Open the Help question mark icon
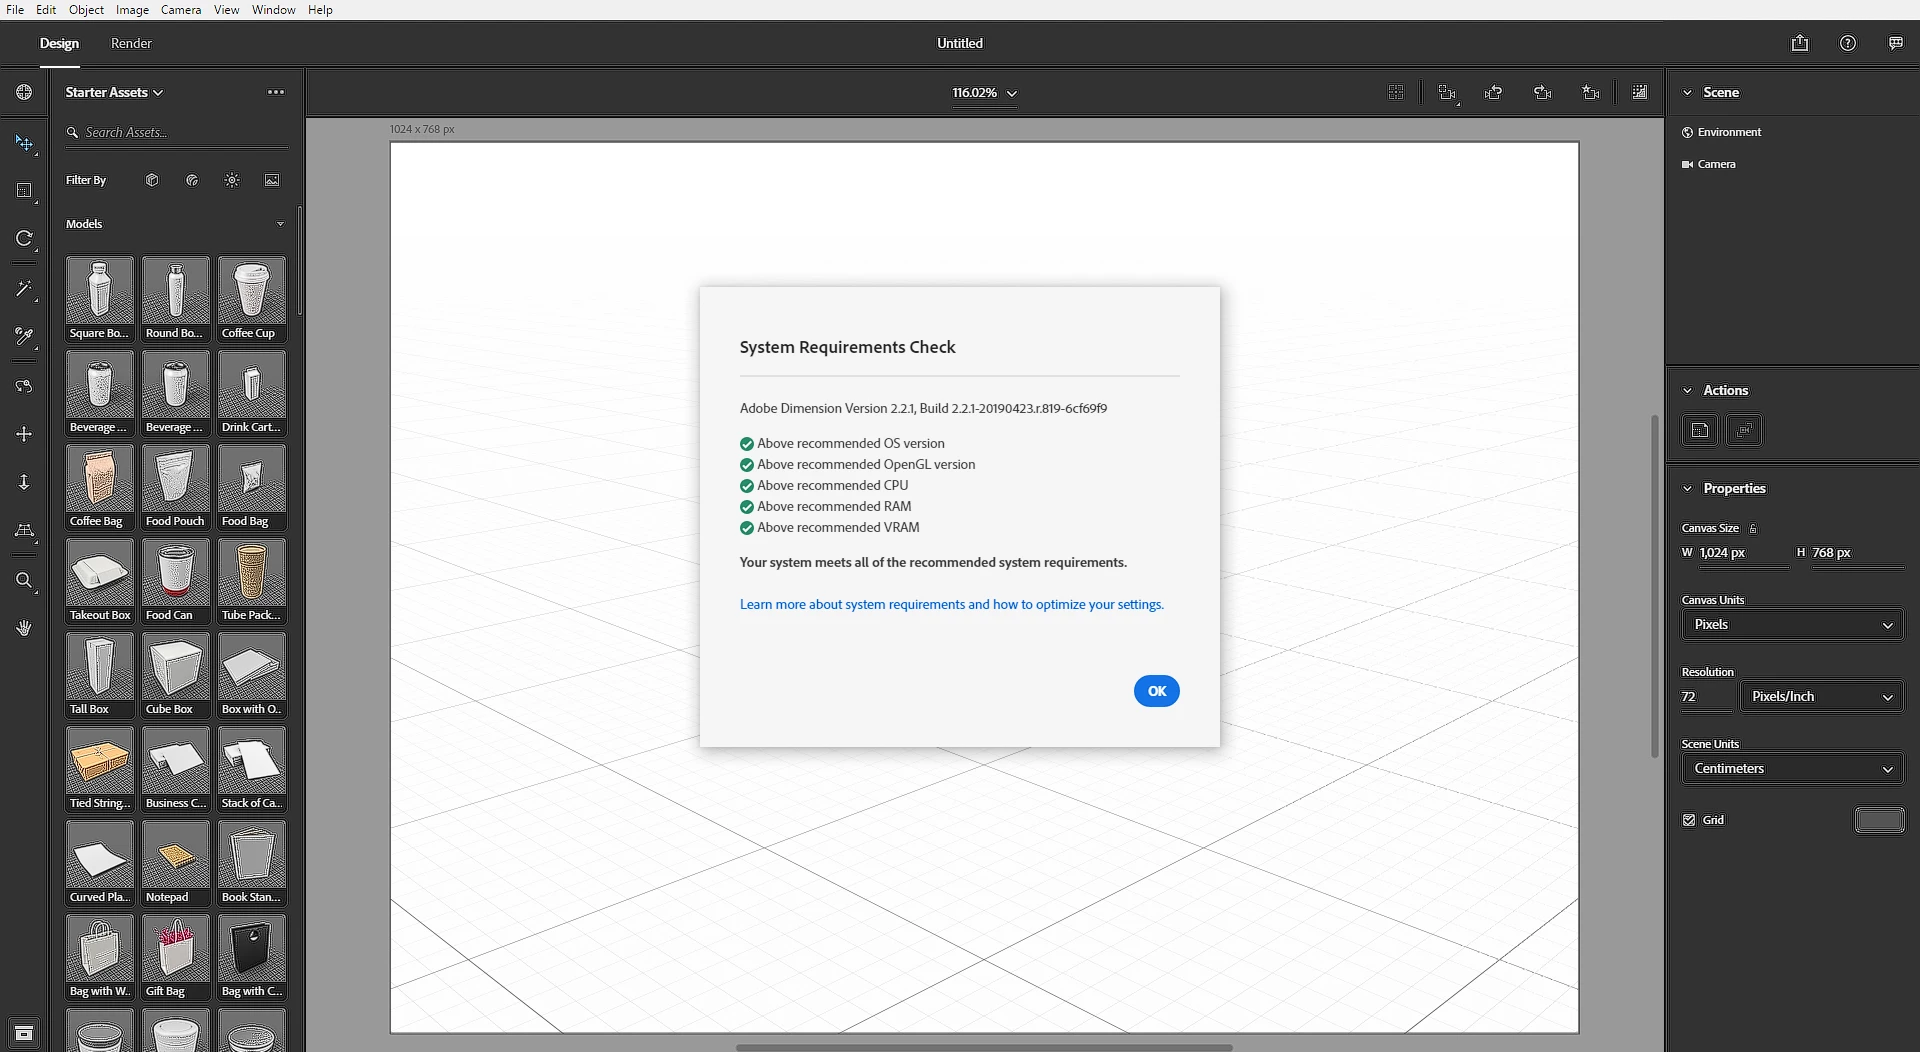The height and width of the screenshot is (1052, 1920). pos(1848,43)
